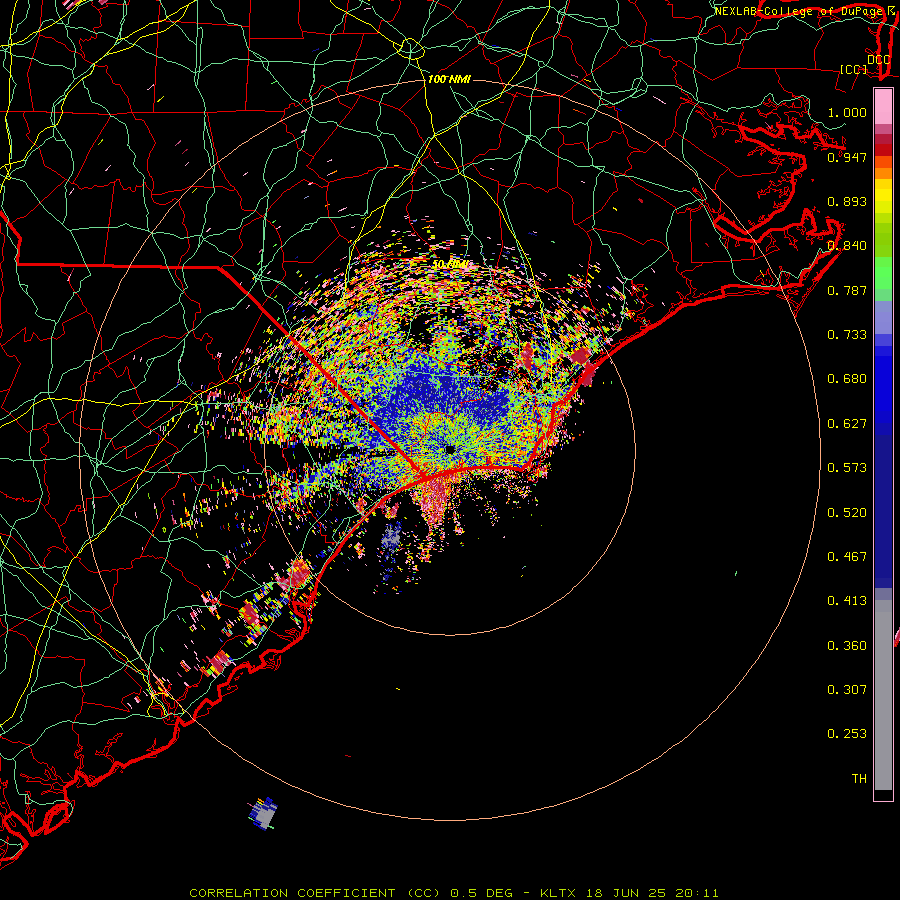The width and height of the screenshot is (900, 900).
Task: Click the 0.680 scale value
Action: tap(847, 379)
